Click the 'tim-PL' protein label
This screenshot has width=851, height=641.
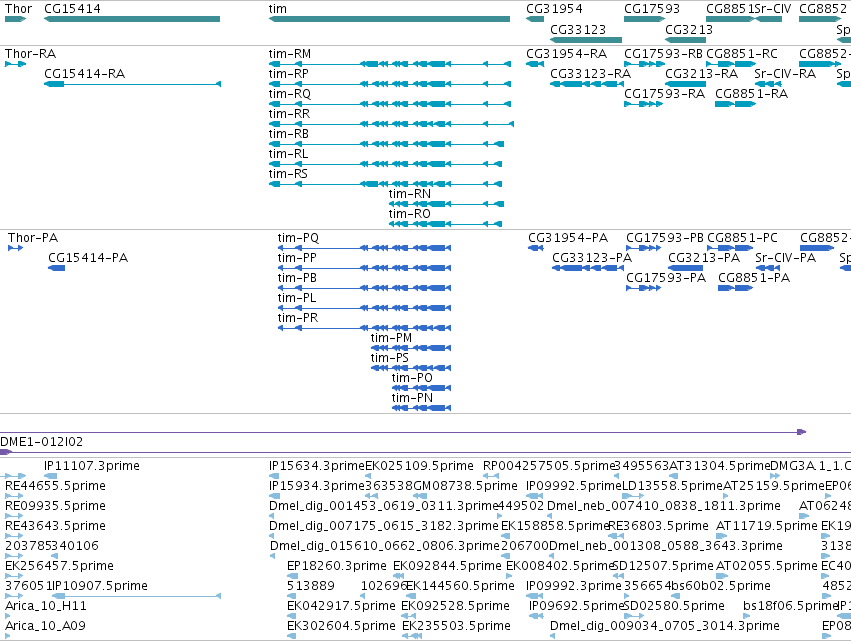point(296,298)
